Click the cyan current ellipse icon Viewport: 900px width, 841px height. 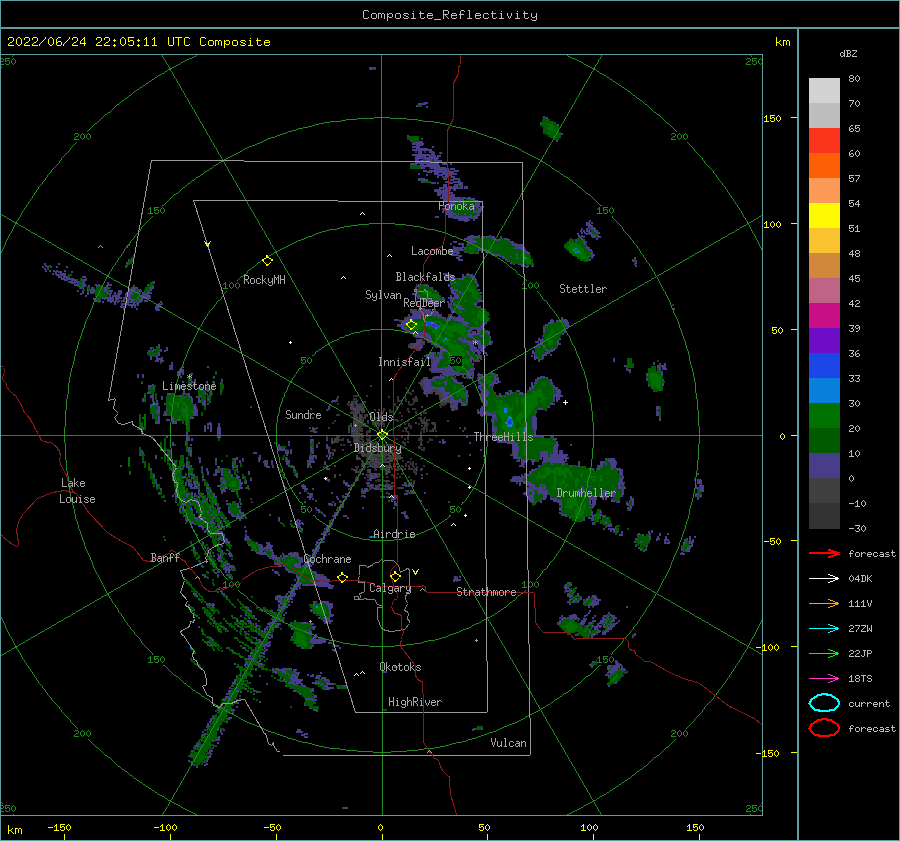click(x=824, y=703)
